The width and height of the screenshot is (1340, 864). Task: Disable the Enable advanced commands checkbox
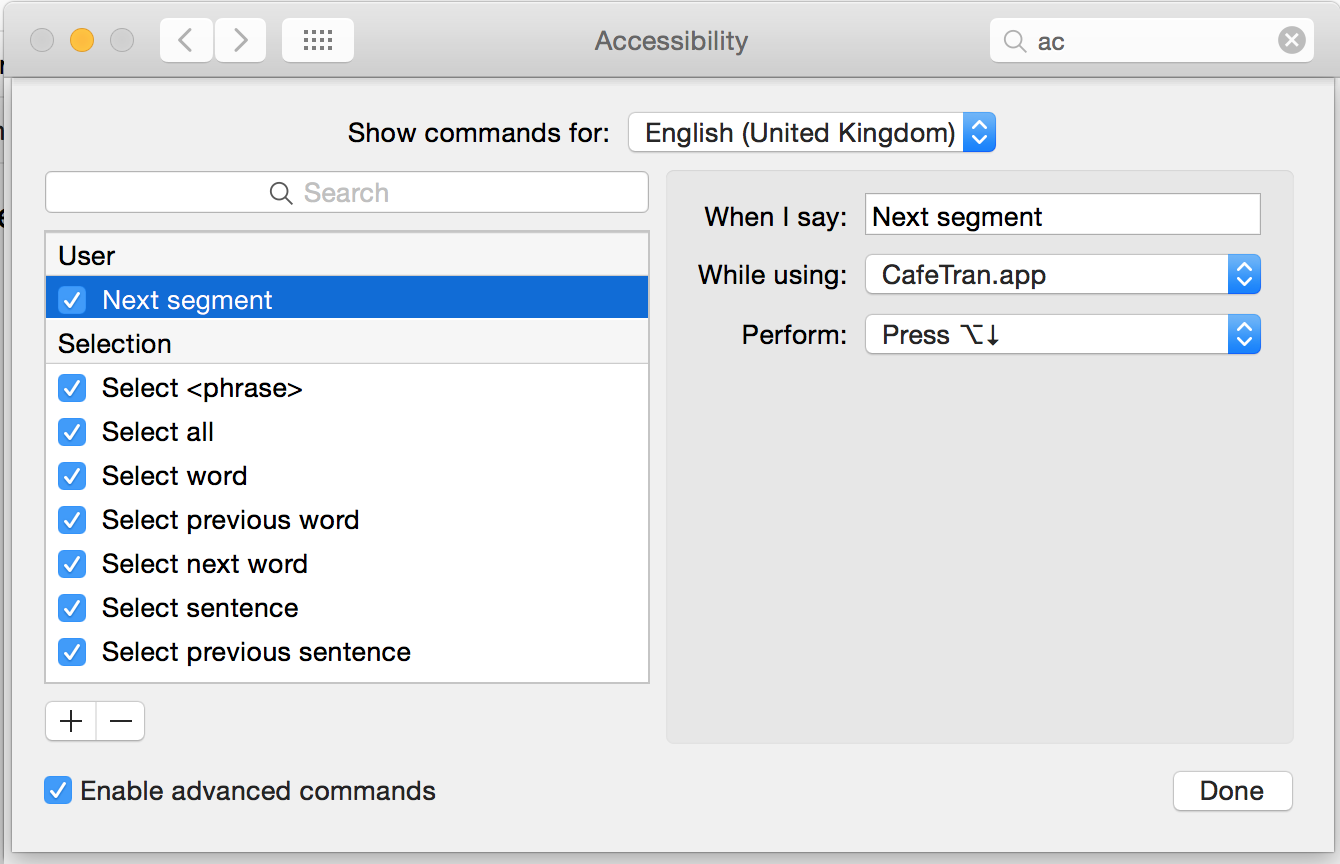pos(58,791)
